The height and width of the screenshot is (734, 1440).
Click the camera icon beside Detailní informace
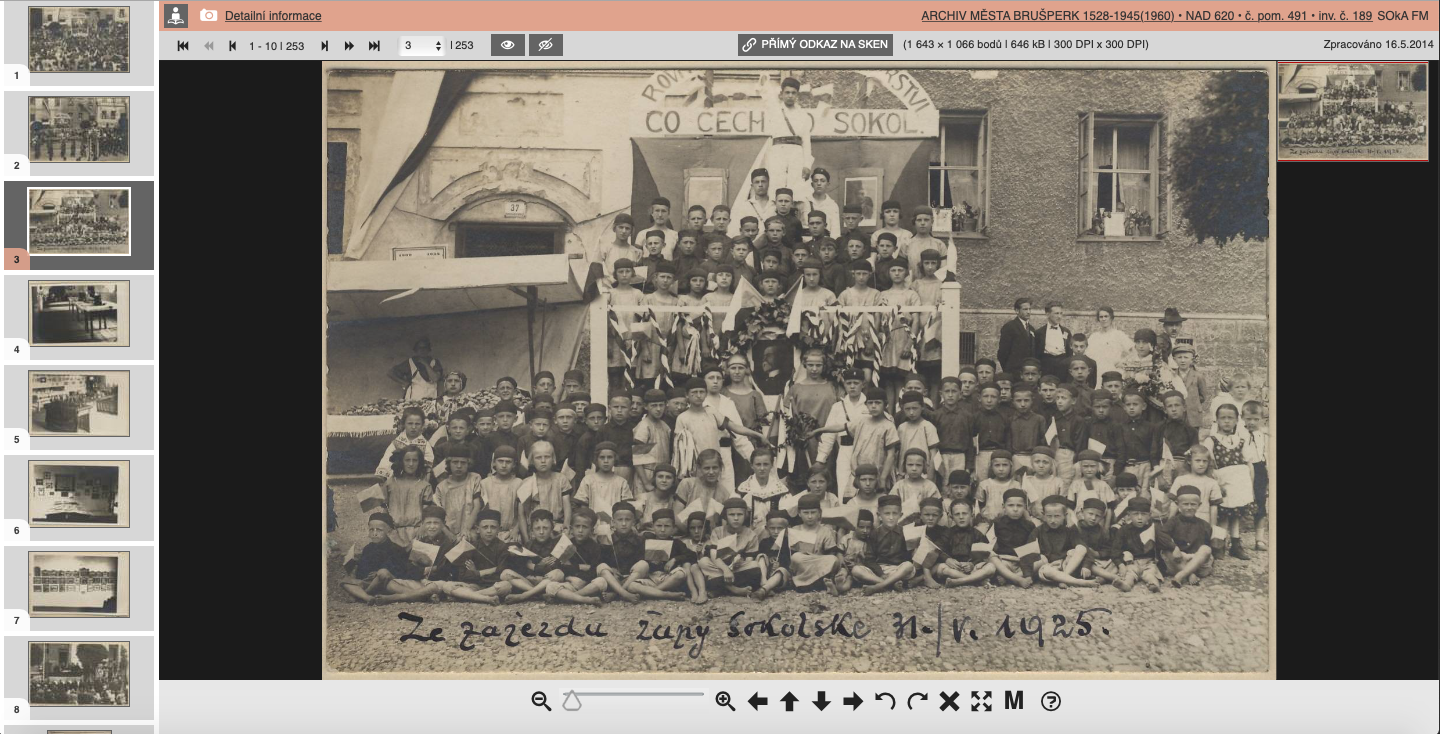tap(208, 16)
